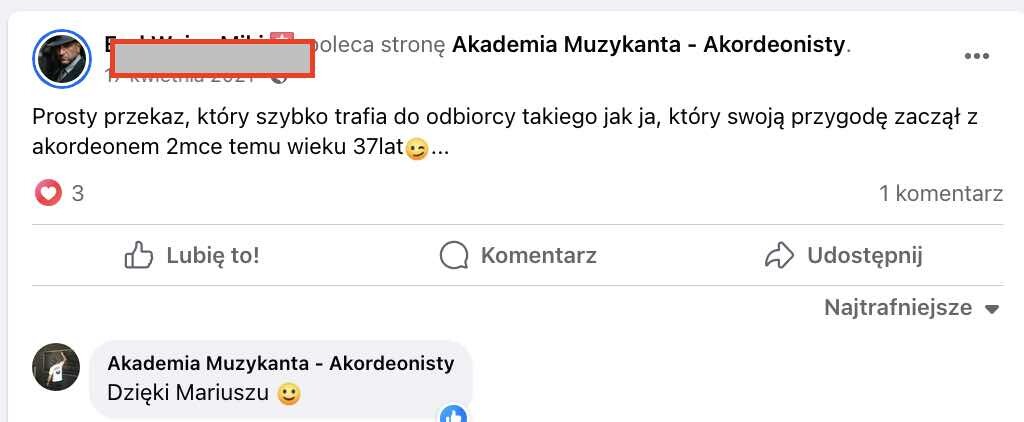The width and height of the screenshot is (1024, 422).
Task: Click the Komentarz button
Action: (517, 255)
